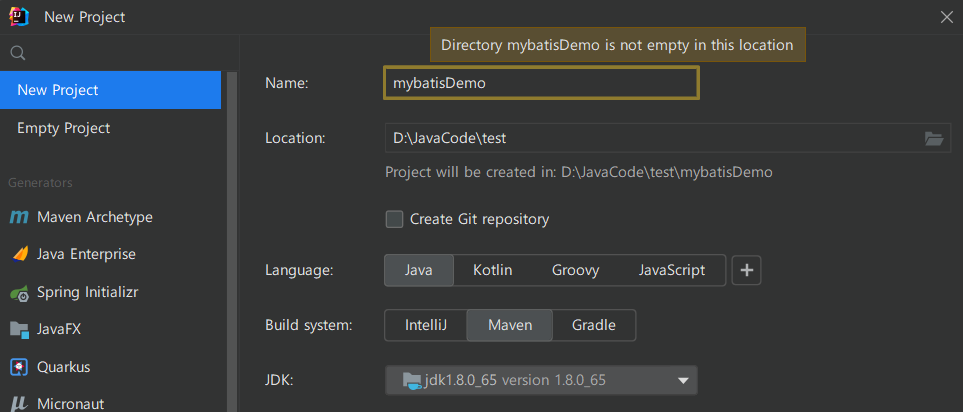Image resolution: width=963 pixels, height=412 pixels.
Task: Click the JavaFX generator icon
Action: pyautogui.click(x=19, y=329)
